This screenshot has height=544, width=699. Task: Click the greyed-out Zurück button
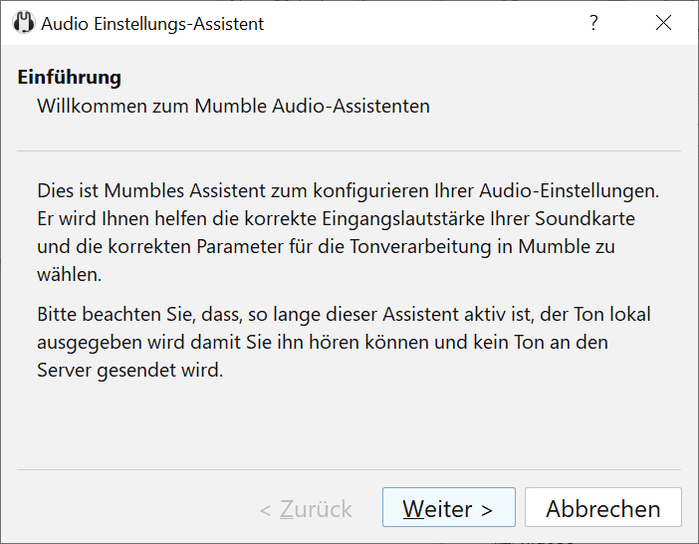tap(306, 509)
